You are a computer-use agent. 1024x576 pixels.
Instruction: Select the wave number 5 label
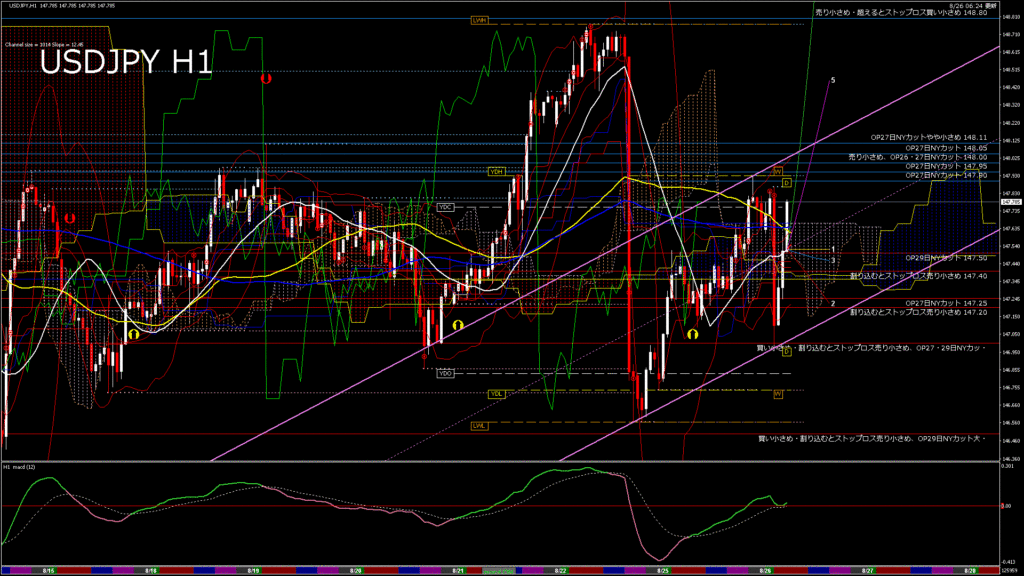[833, 79]
